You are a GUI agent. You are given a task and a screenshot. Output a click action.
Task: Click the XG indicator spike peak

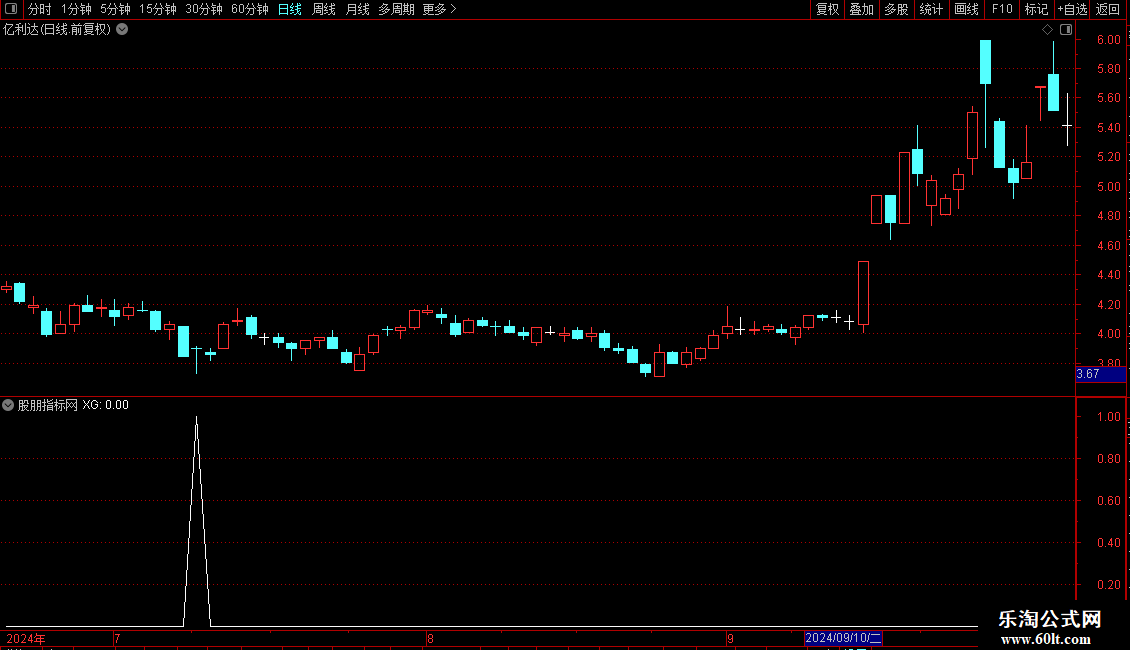(197, 419)
